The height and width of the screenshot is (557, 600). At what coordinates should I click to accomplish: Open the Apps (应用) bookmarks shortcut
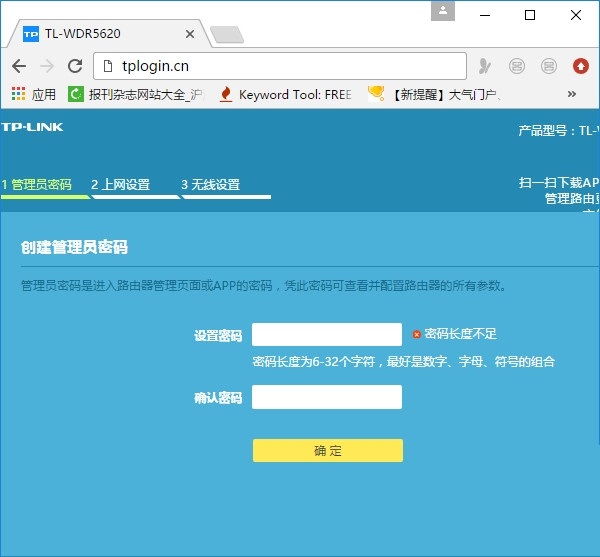point(33,95)
